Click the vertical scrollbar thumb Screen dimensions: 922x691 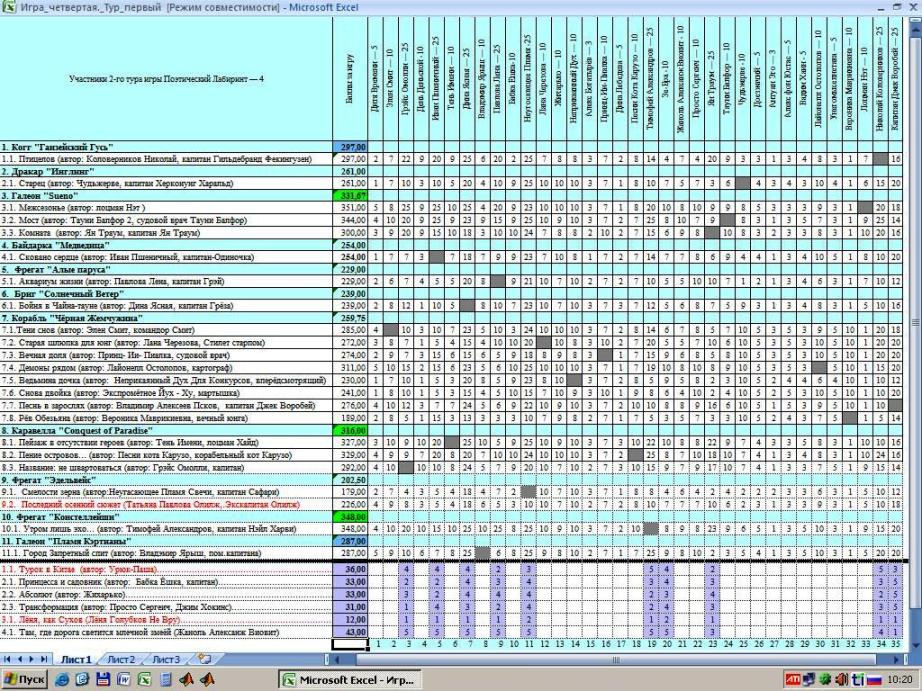[916, 322]
